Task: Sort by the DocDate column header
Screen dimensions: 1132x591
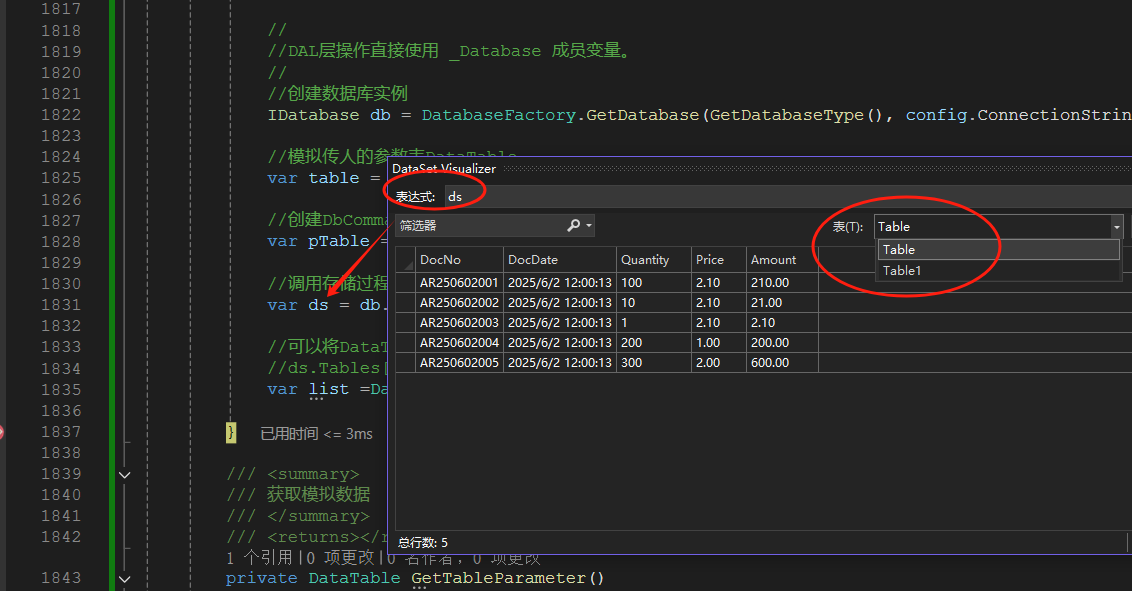Action: click(560, 260)
